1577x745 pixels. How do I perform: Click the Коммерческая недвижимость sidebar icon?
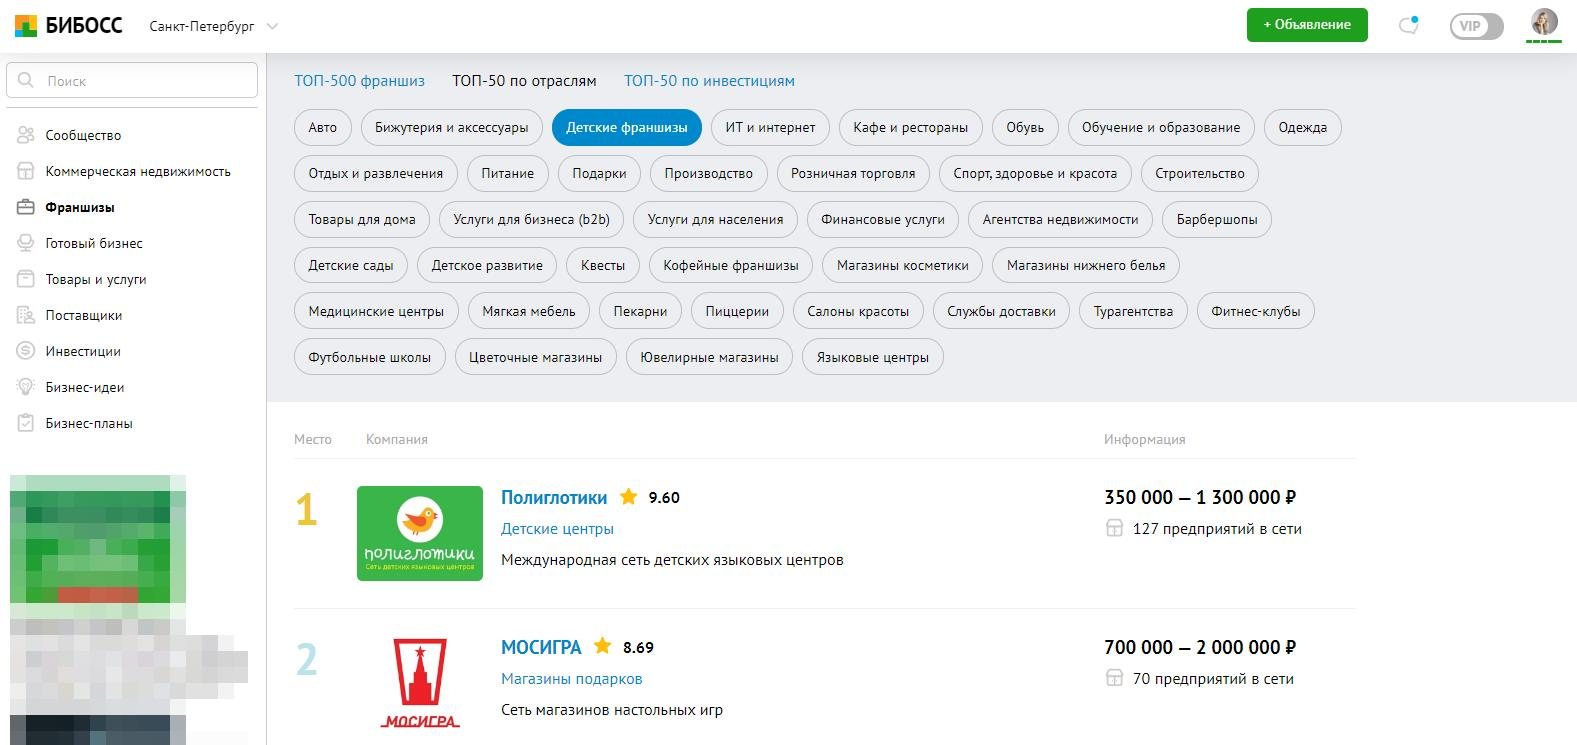26,171
